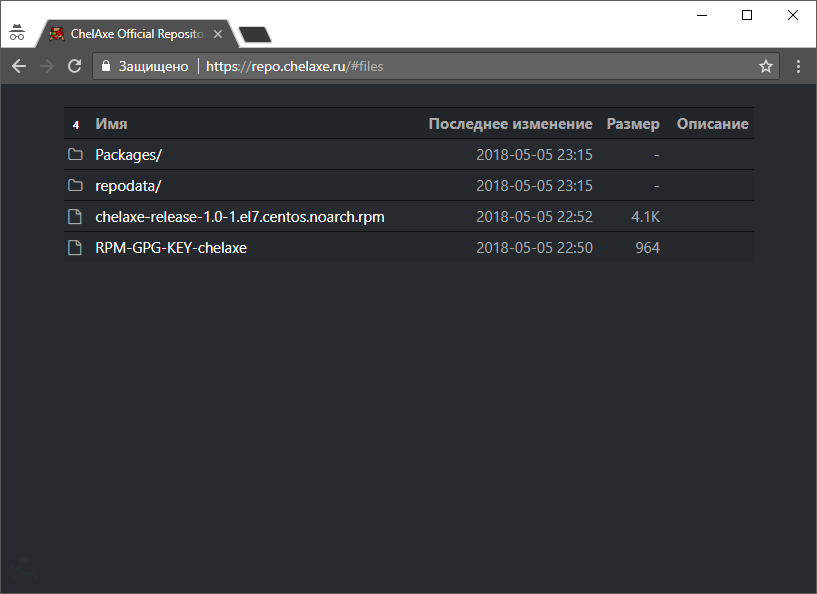Click the file icon beside RPM-GPG-KEY-chelaxe

point(74,248)
